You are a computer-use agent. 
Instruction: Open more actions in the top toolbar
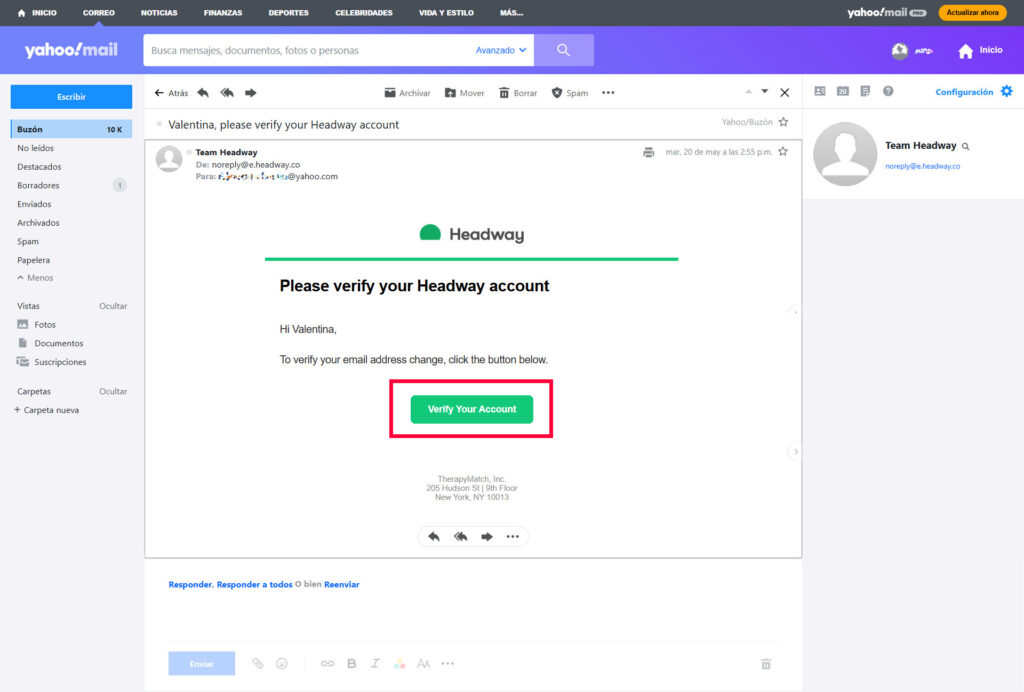(608, 93)
